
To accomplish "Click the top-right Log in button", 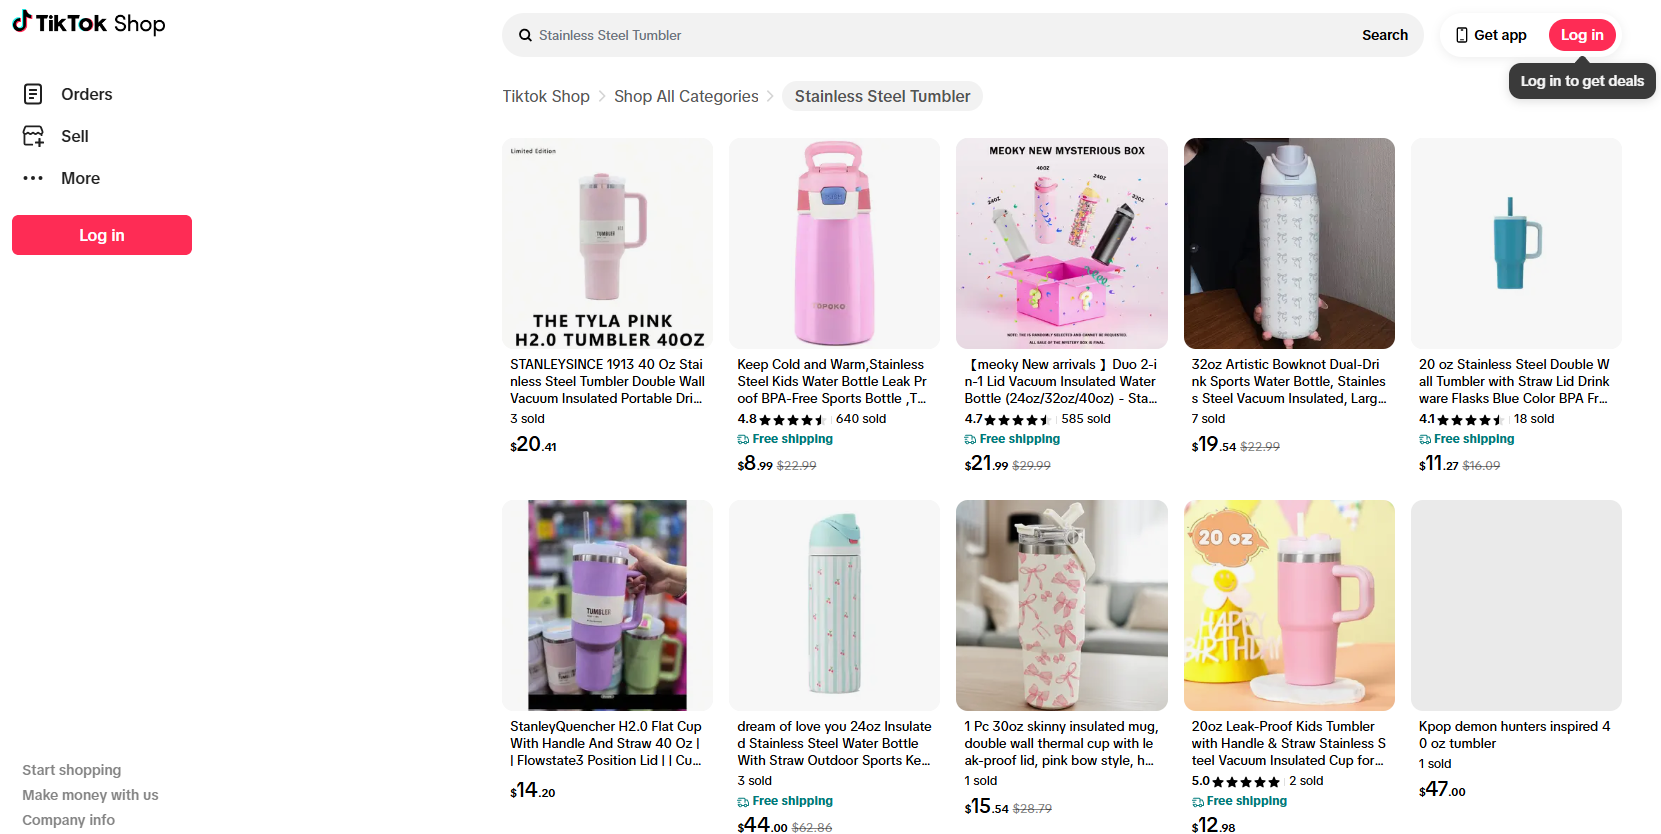I will click(1581, 35).
